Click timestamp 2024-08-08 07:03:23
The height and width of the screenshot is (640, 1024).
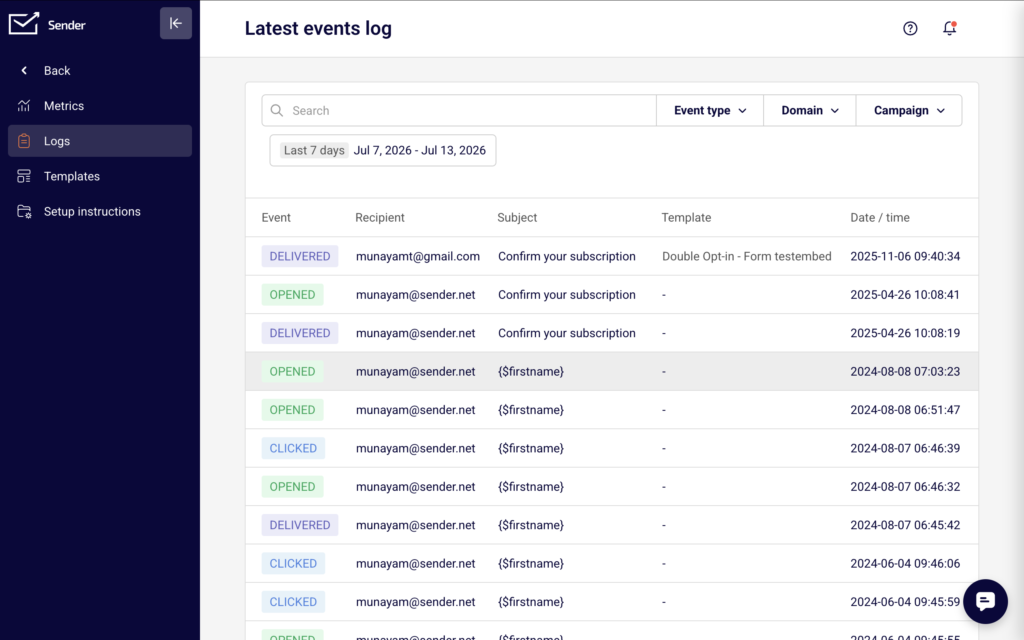905,372
